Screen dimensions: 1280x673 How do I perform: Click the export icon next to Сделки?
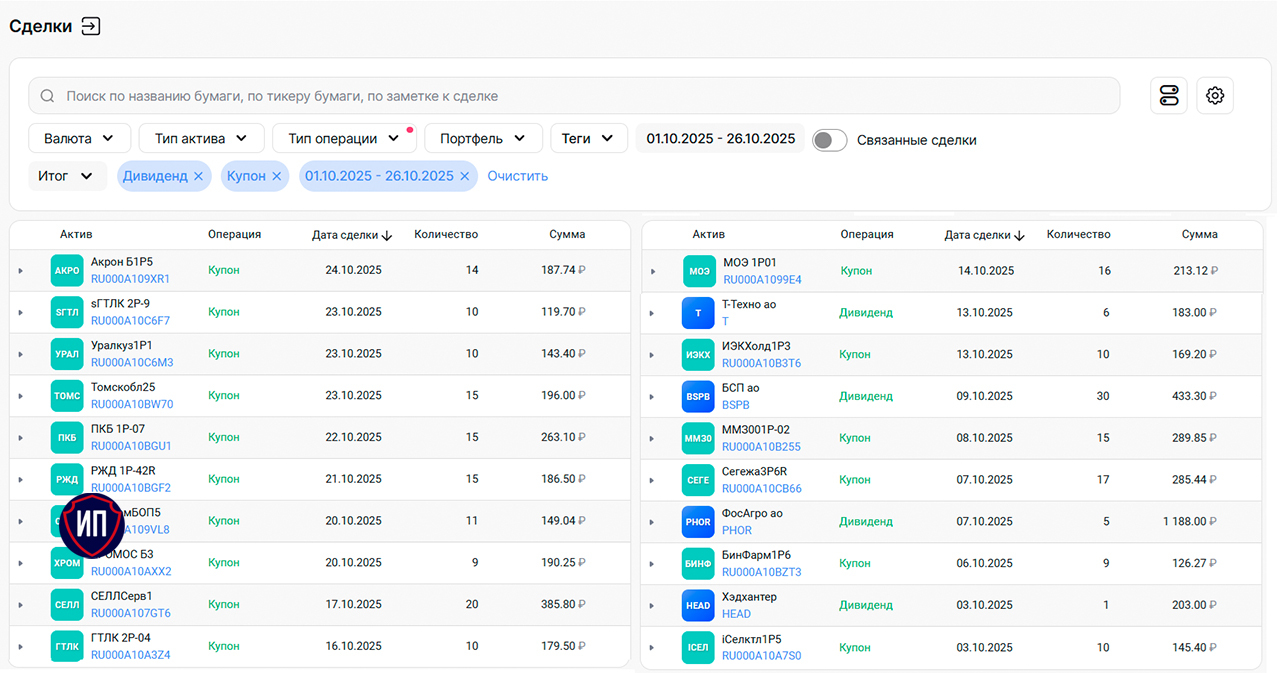pyautogui.click(x=91, y=27)
